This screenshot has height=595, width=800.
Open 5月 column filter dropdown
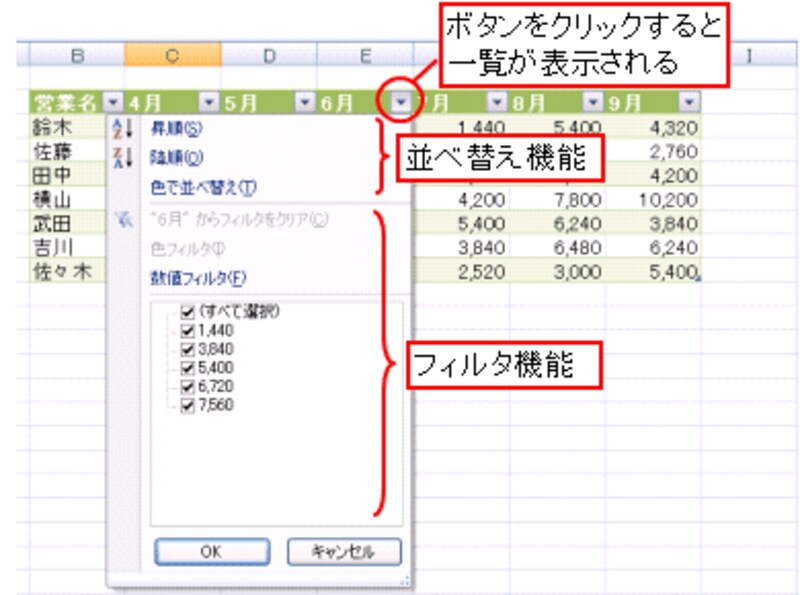point(305,103)
